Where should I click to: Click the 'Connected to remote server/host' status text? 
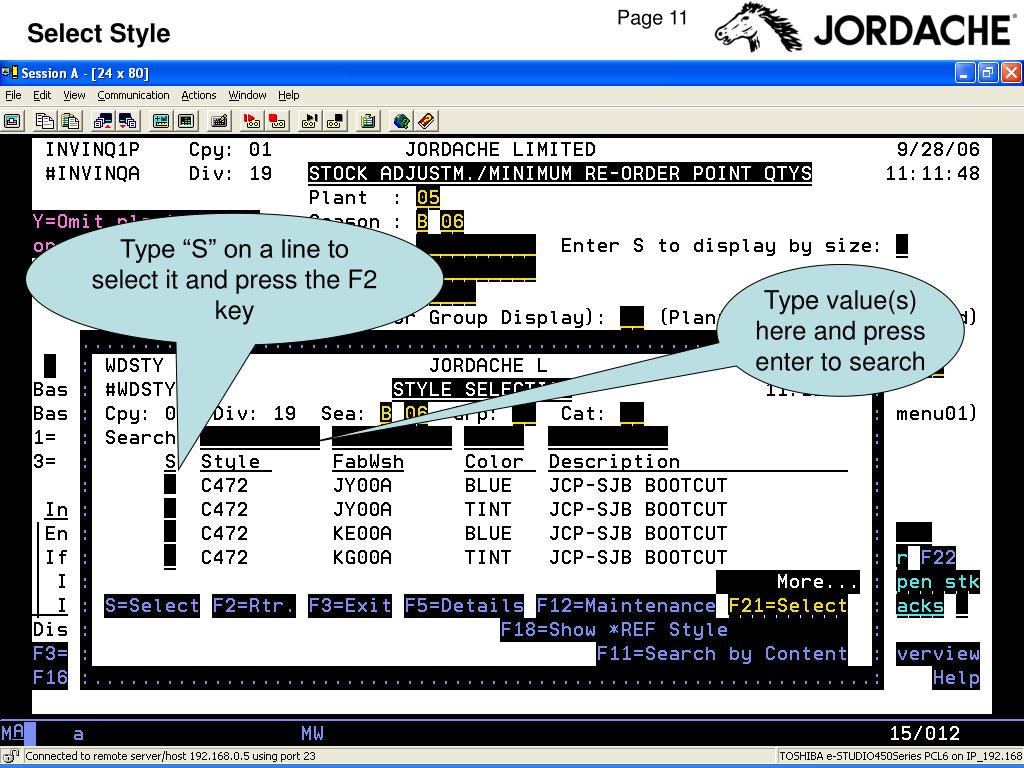tap(170, 756)
